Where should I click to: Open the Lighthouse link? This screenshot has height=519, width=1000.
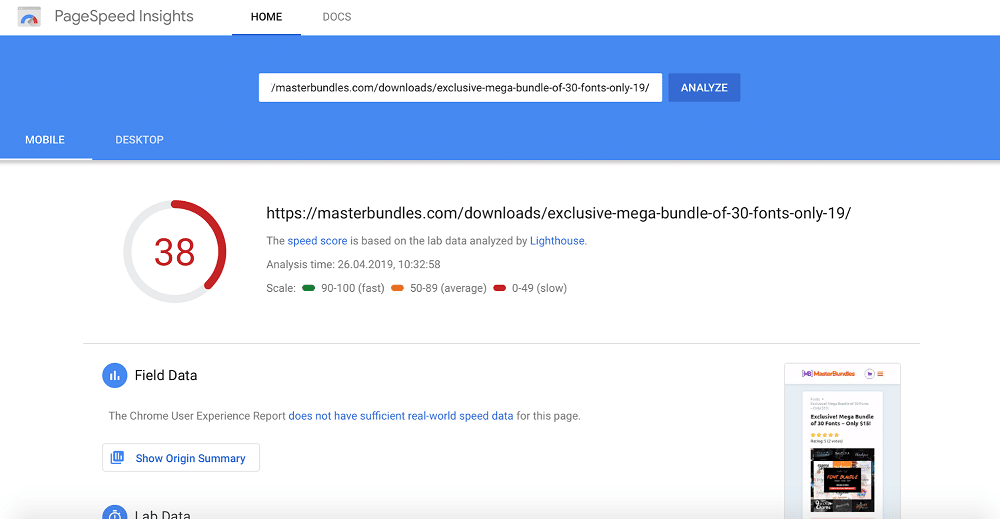coord(557,241)
